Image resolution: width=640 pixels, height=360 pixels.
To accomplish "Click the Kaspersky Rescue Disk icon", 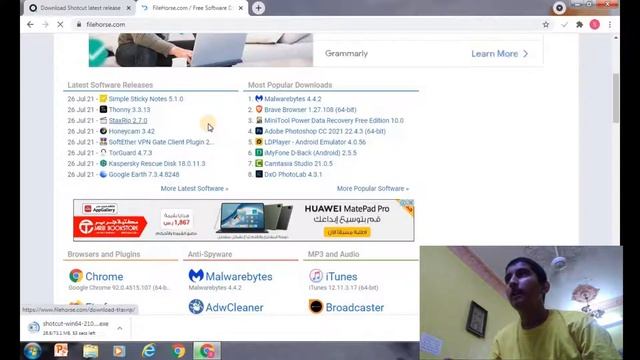I will click(x=103, y=163).
